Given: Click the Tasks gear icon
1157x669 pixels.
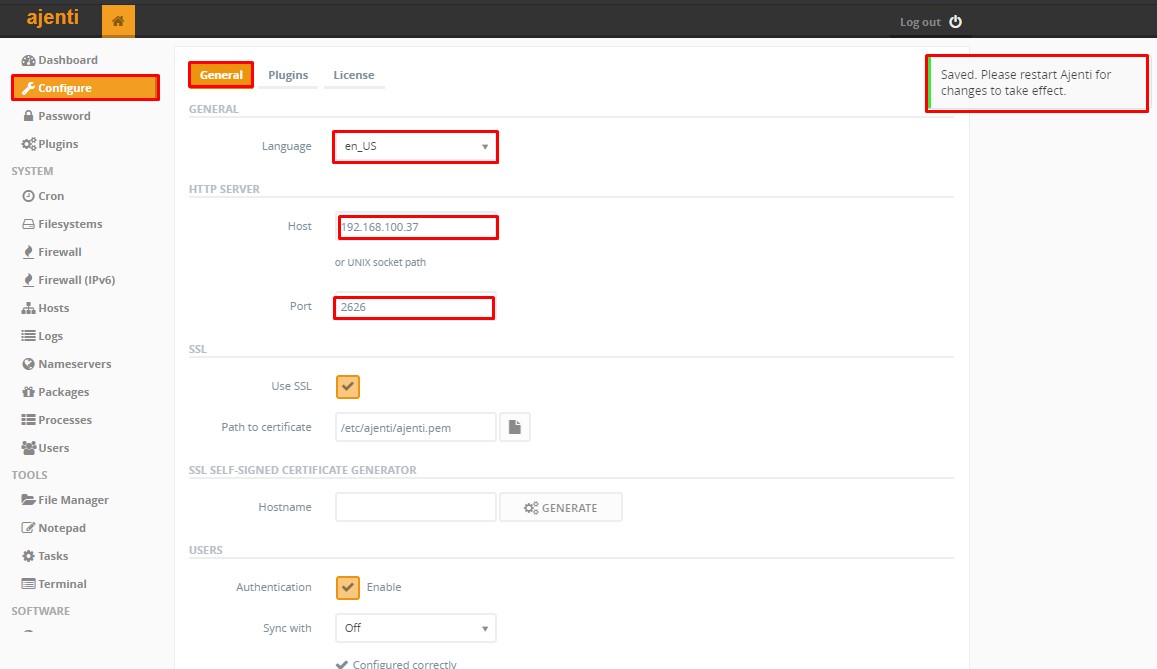Looking at the screenshot, I should pos(28,556).
